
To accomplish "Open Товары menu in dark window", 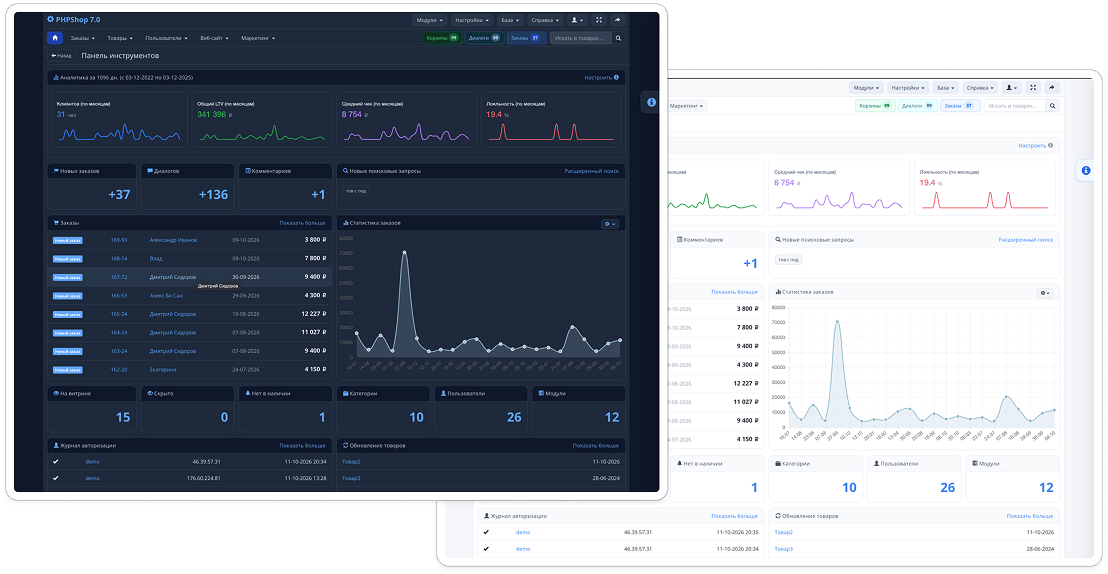I will coord(122,38).
